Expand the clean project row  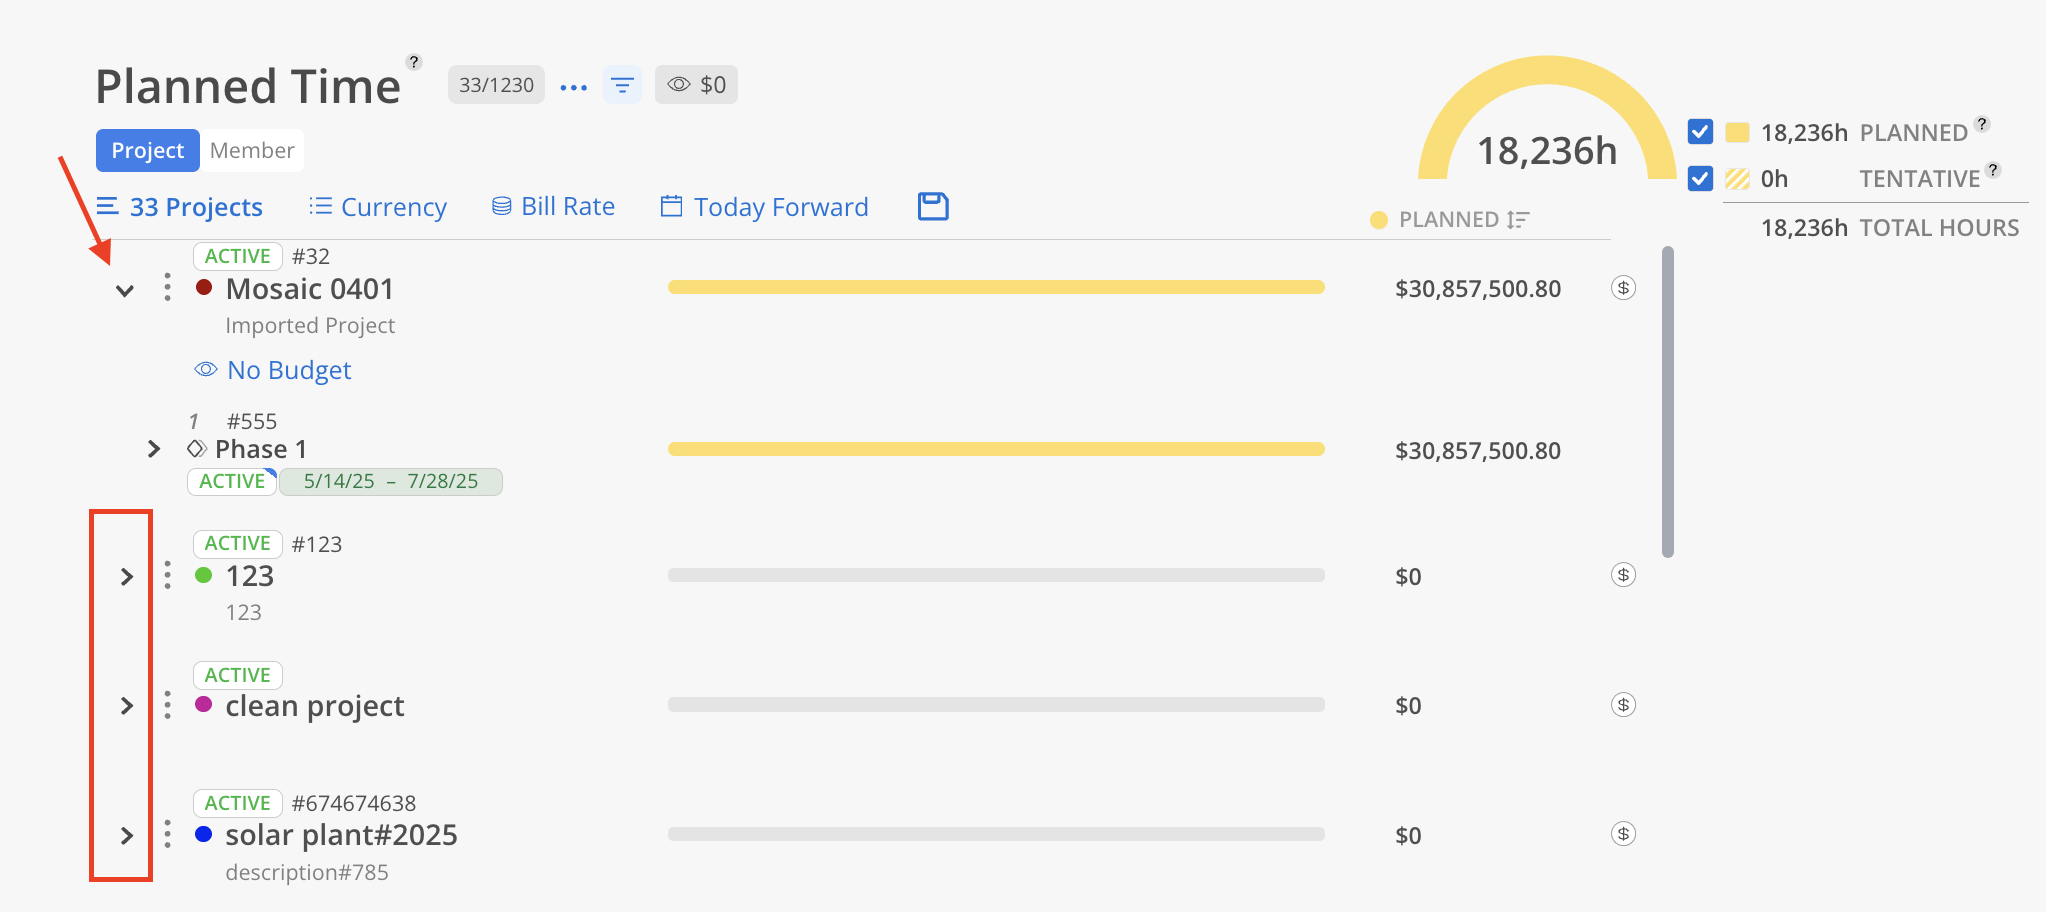tap(127, 706)
